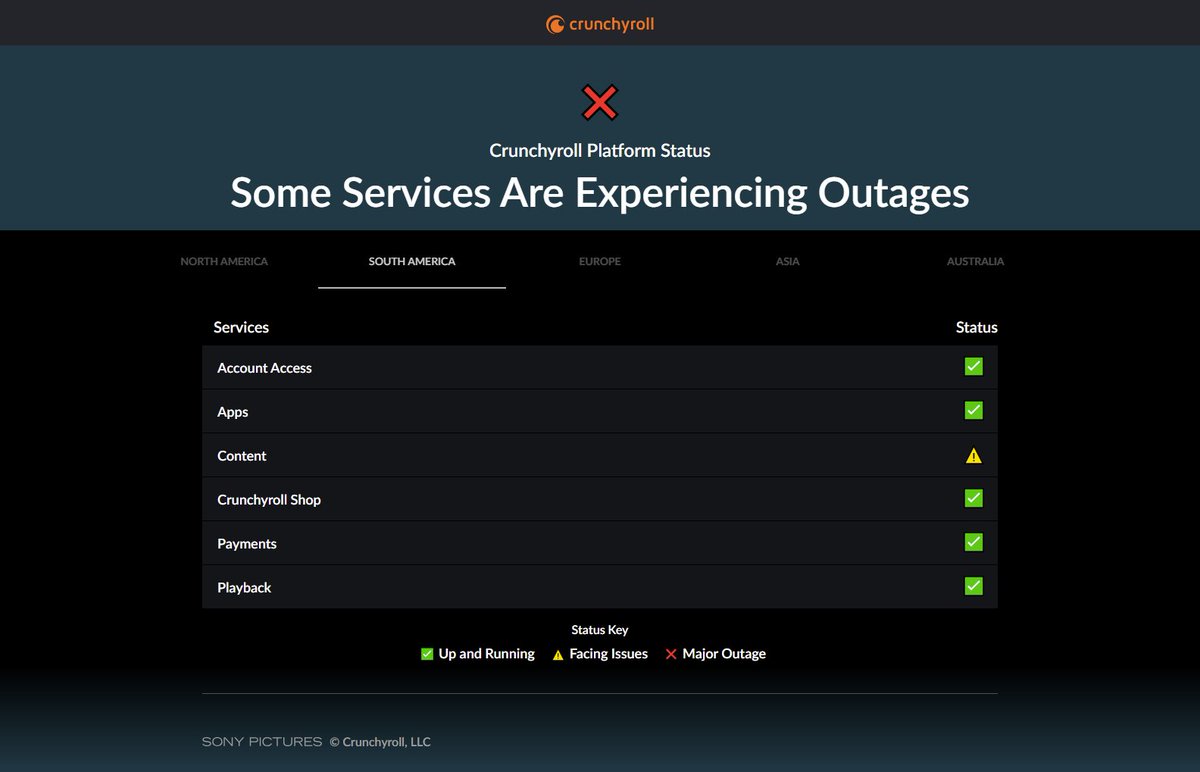Click green check status for Playback
This screenshot has height=772, width=1200.
click(974, 586)
